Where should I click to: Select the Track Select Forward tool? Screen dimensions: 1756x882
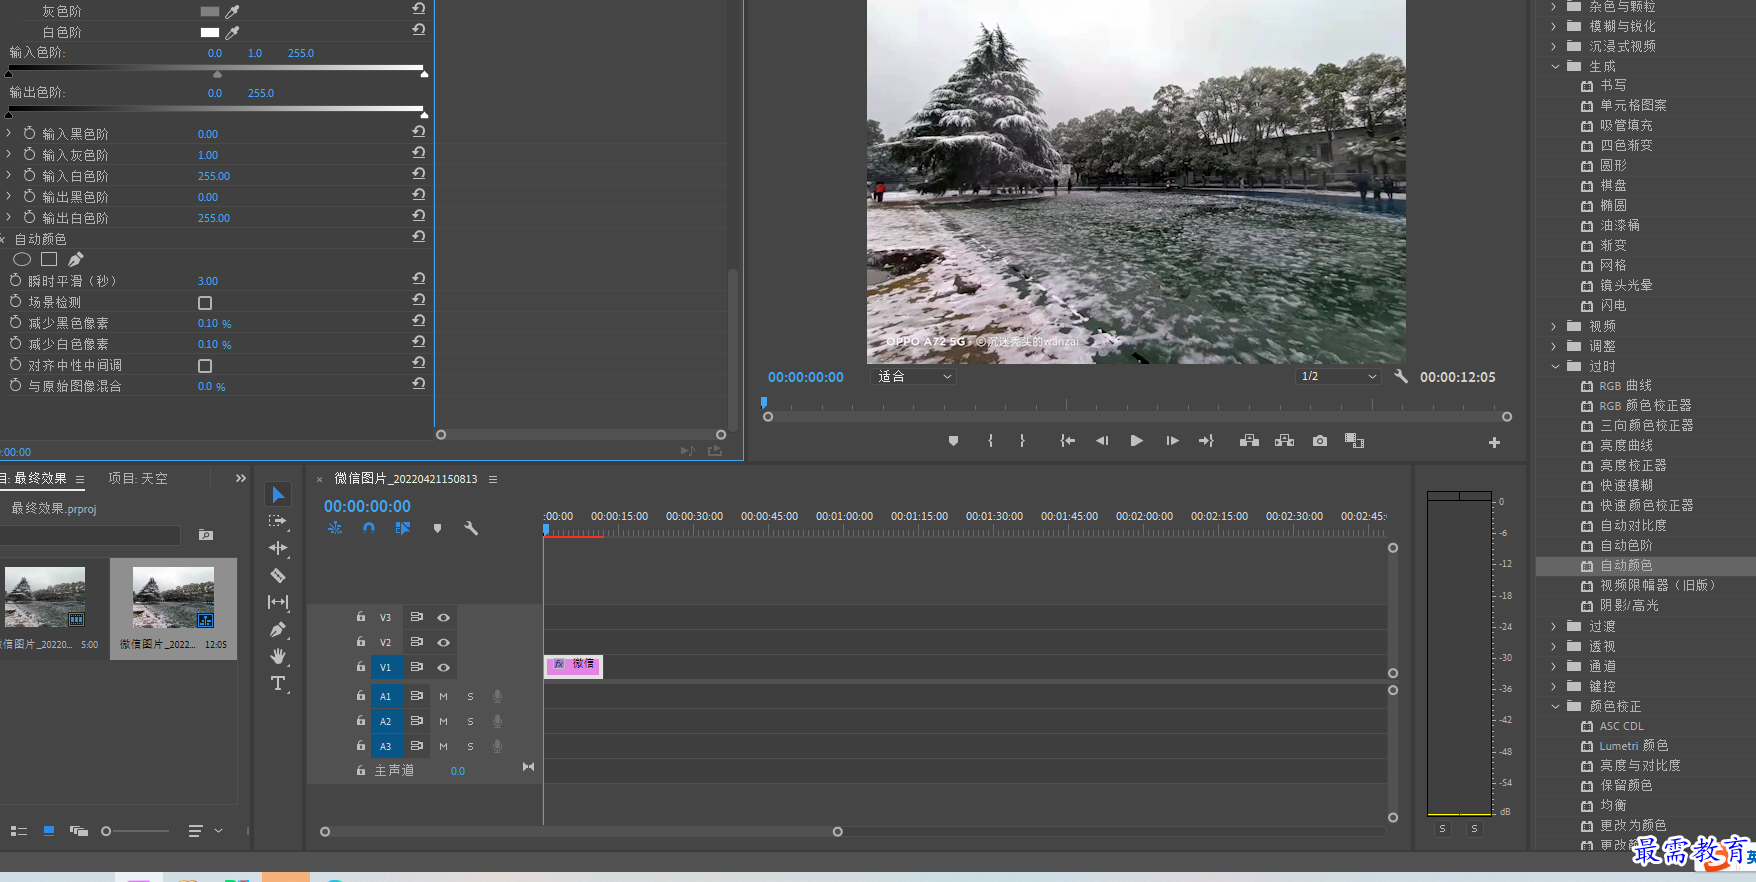[278, 521]
